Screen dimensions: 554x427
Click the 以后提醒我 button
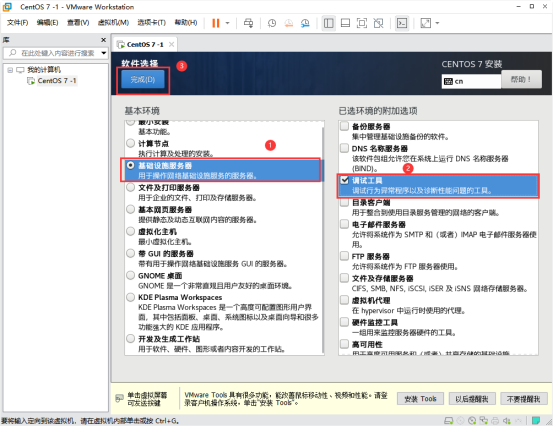[472, 399]
